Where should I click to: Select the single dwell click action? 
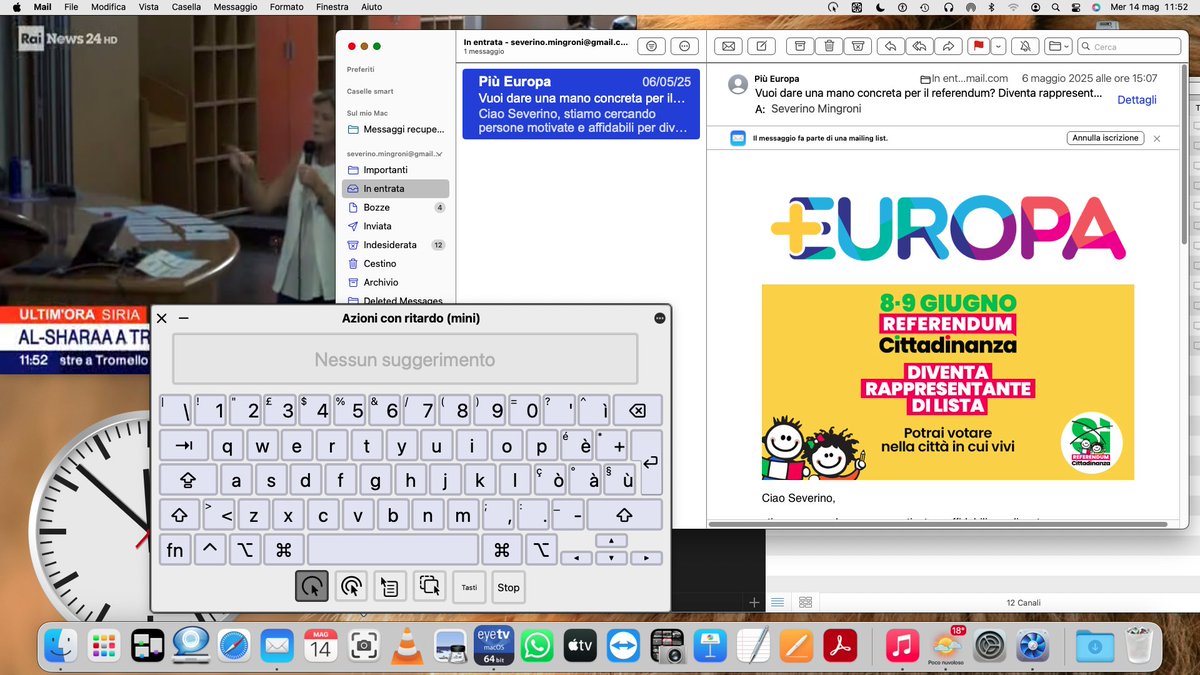tap(312, 587)
